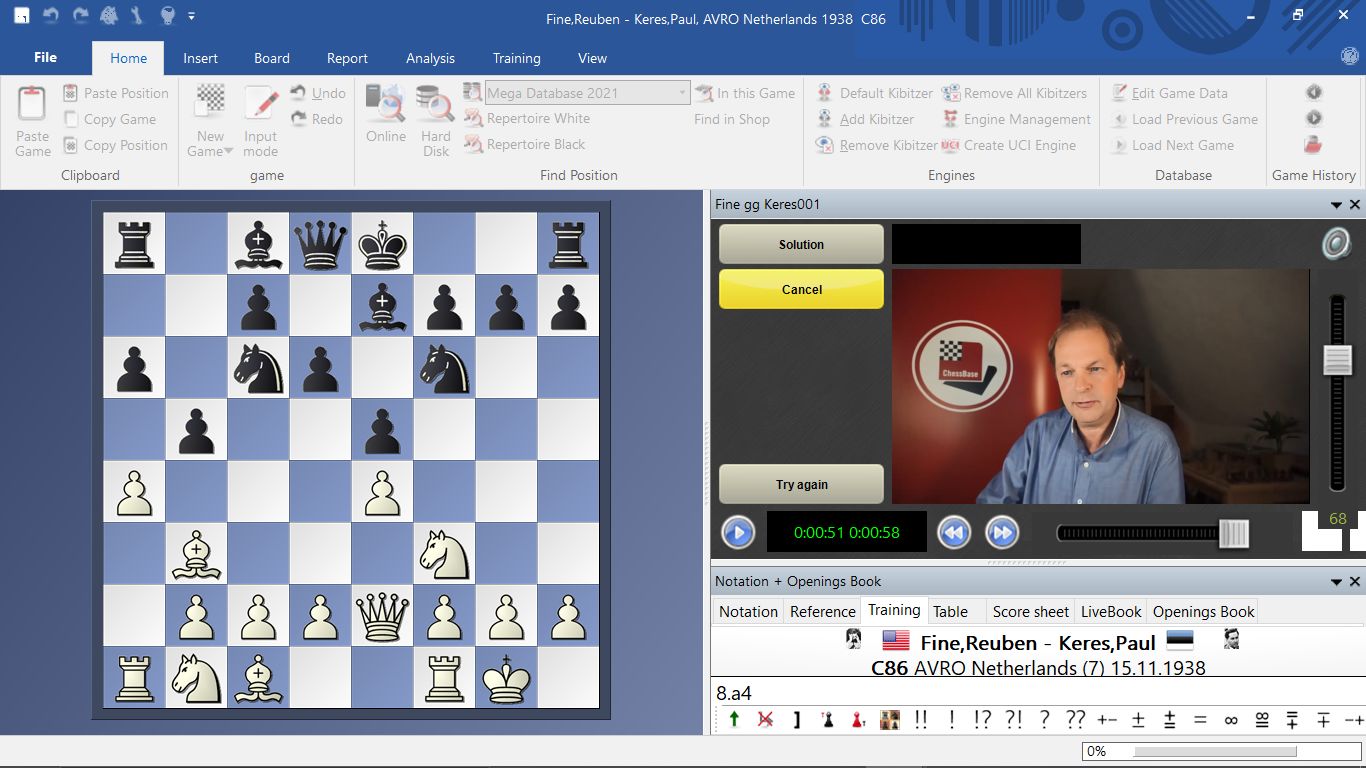1366x768 pixels.
Task: Click the Try again button
Action: tap(801, 484)
